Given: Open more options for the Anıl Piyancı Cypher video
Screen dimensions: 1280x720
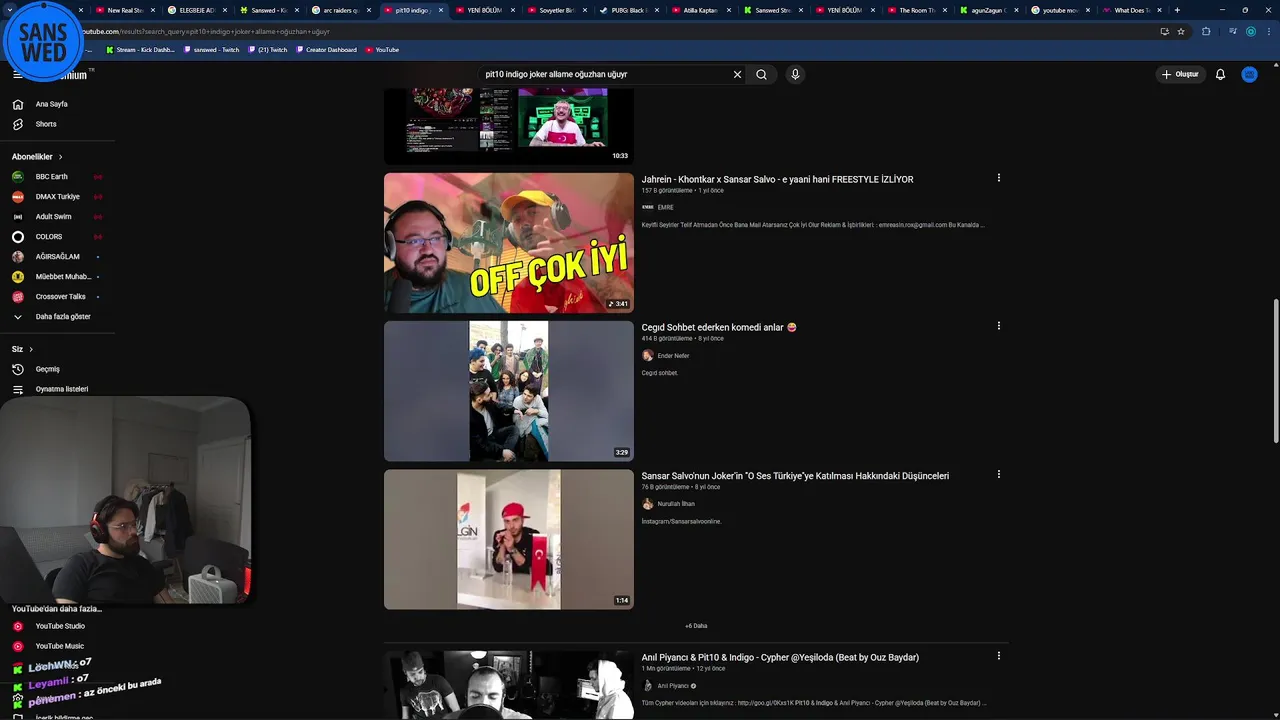Looking at the screenshot, I should 998,656.
